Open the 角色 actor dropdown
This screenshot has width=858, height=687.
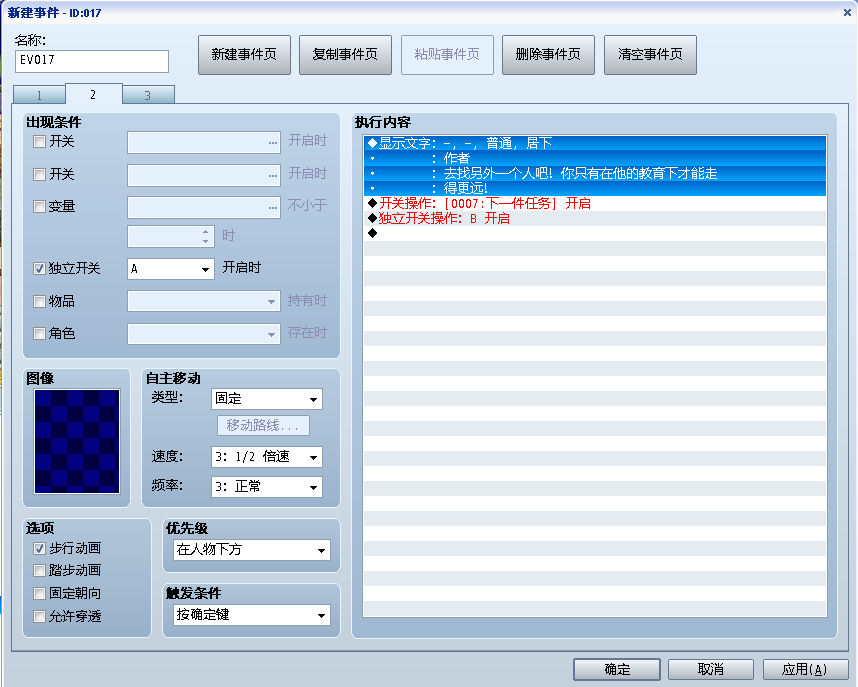(x=204, y=334)
